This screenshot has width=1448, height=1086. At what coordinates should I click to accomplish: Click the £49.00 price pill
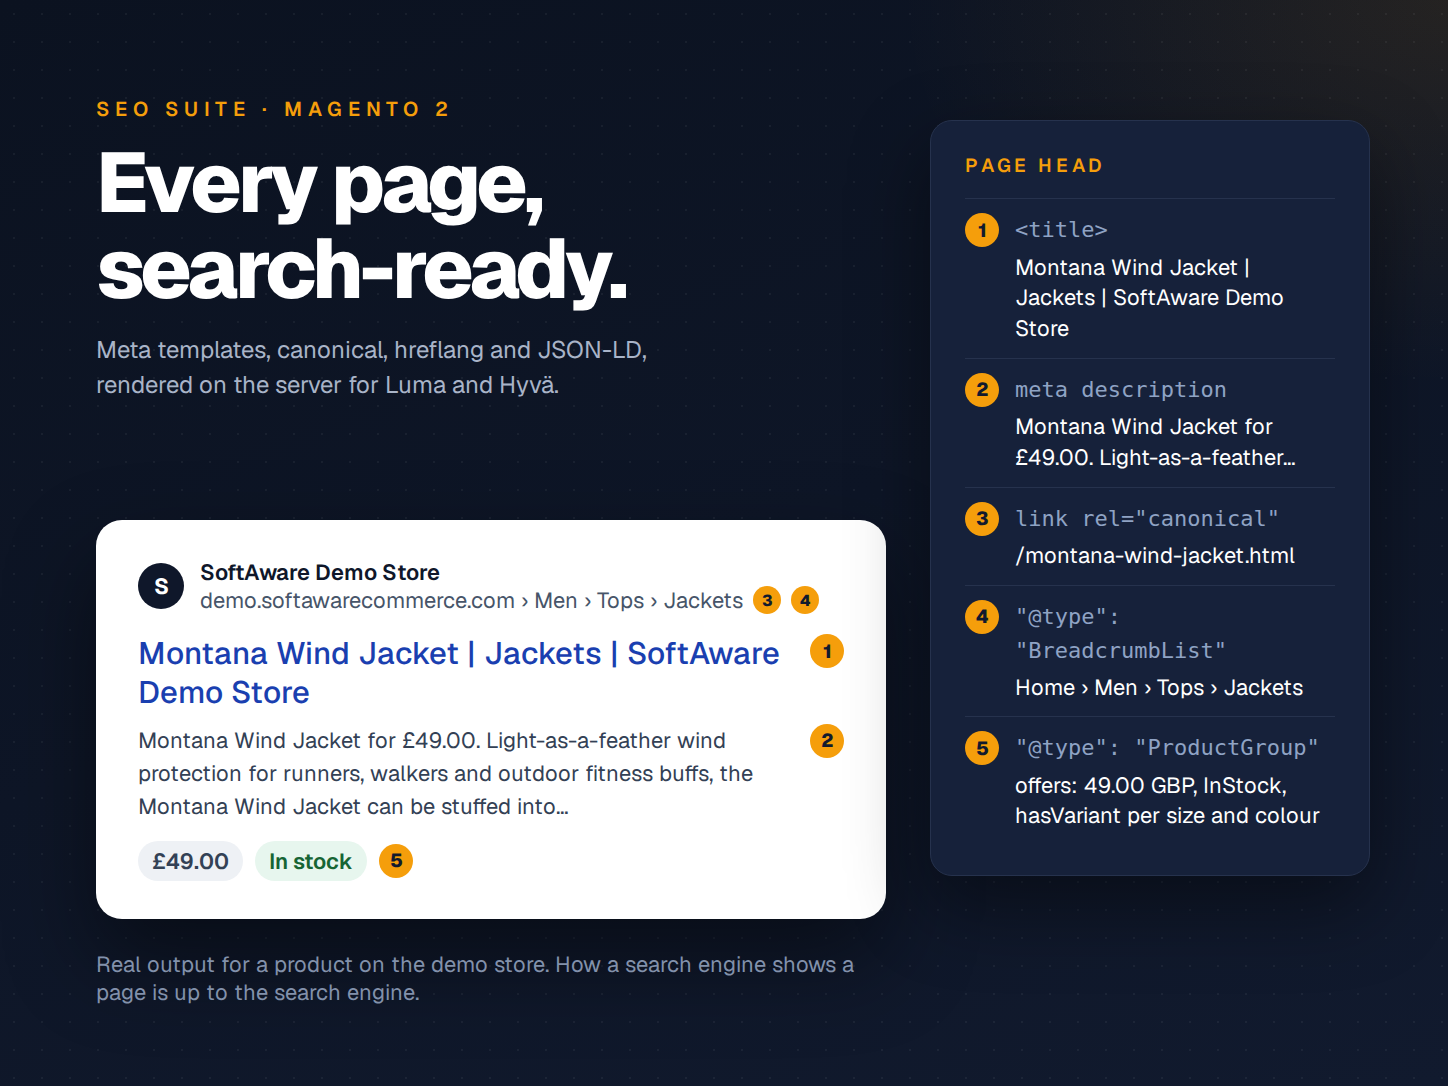190,861
